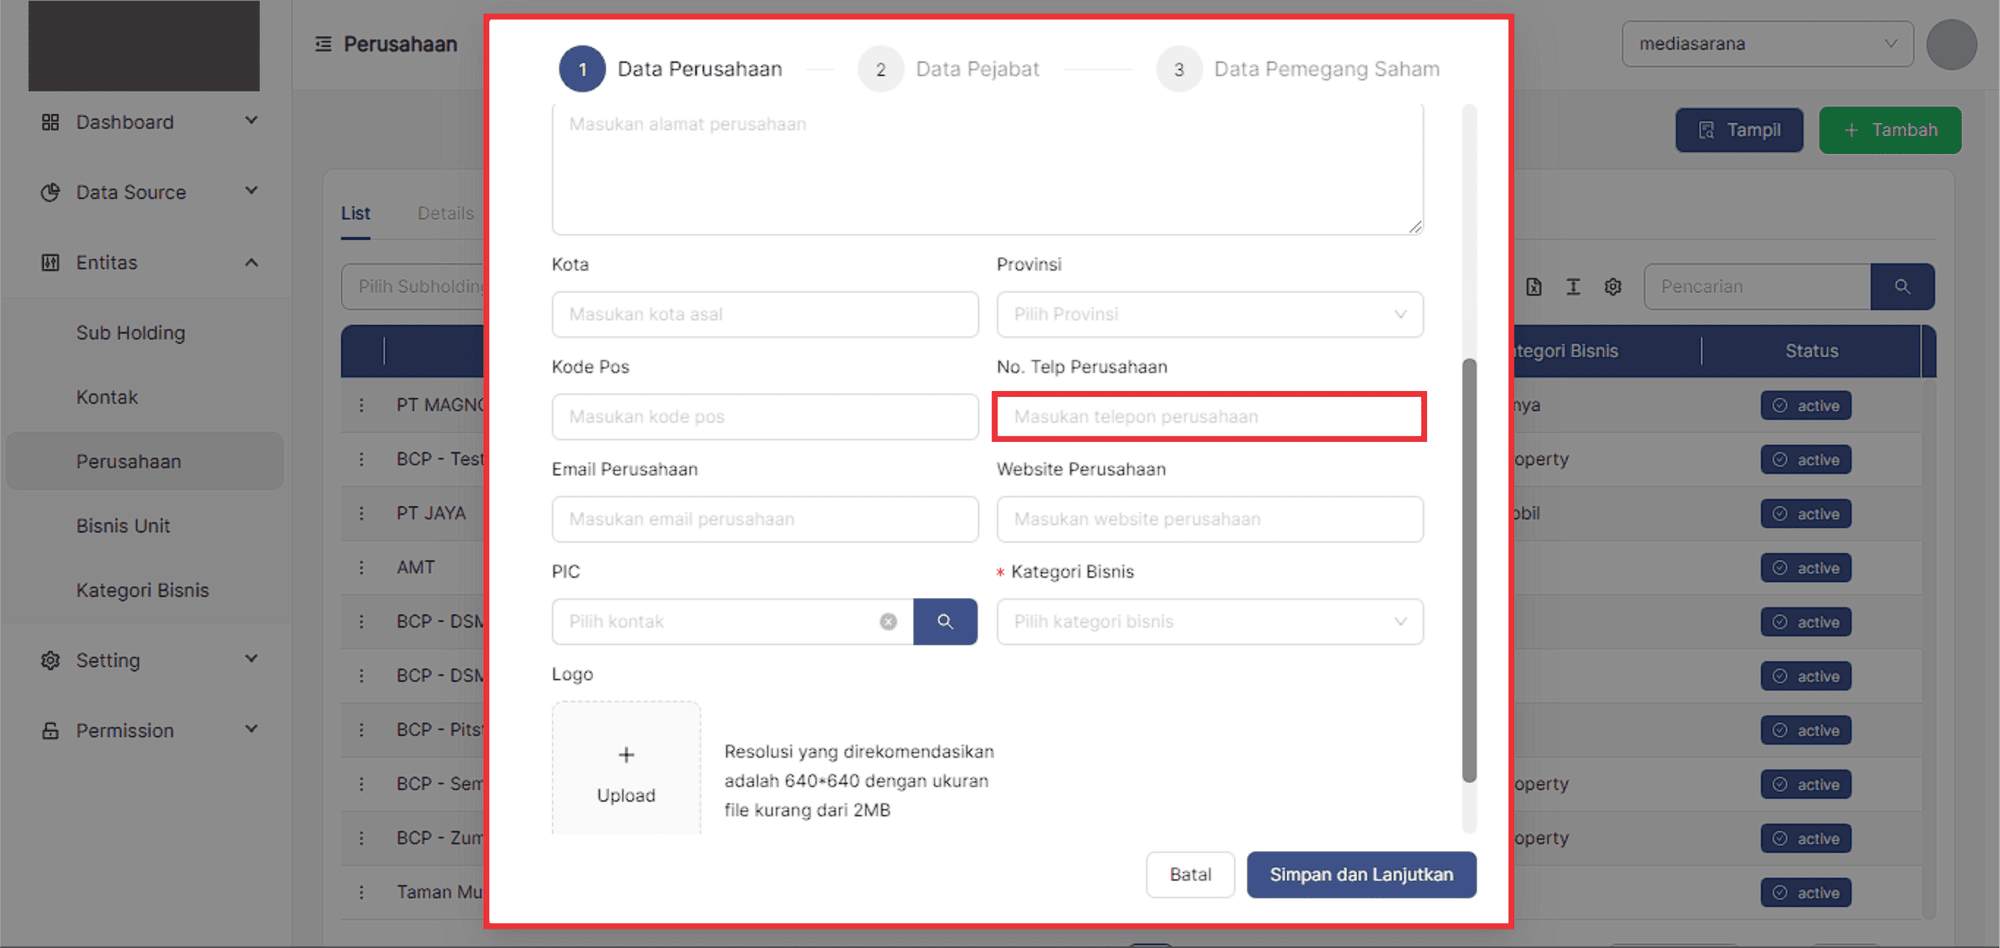Open Kategori Bisnis in the sidebar
The image size is (2000, 948).
point(142,590)
